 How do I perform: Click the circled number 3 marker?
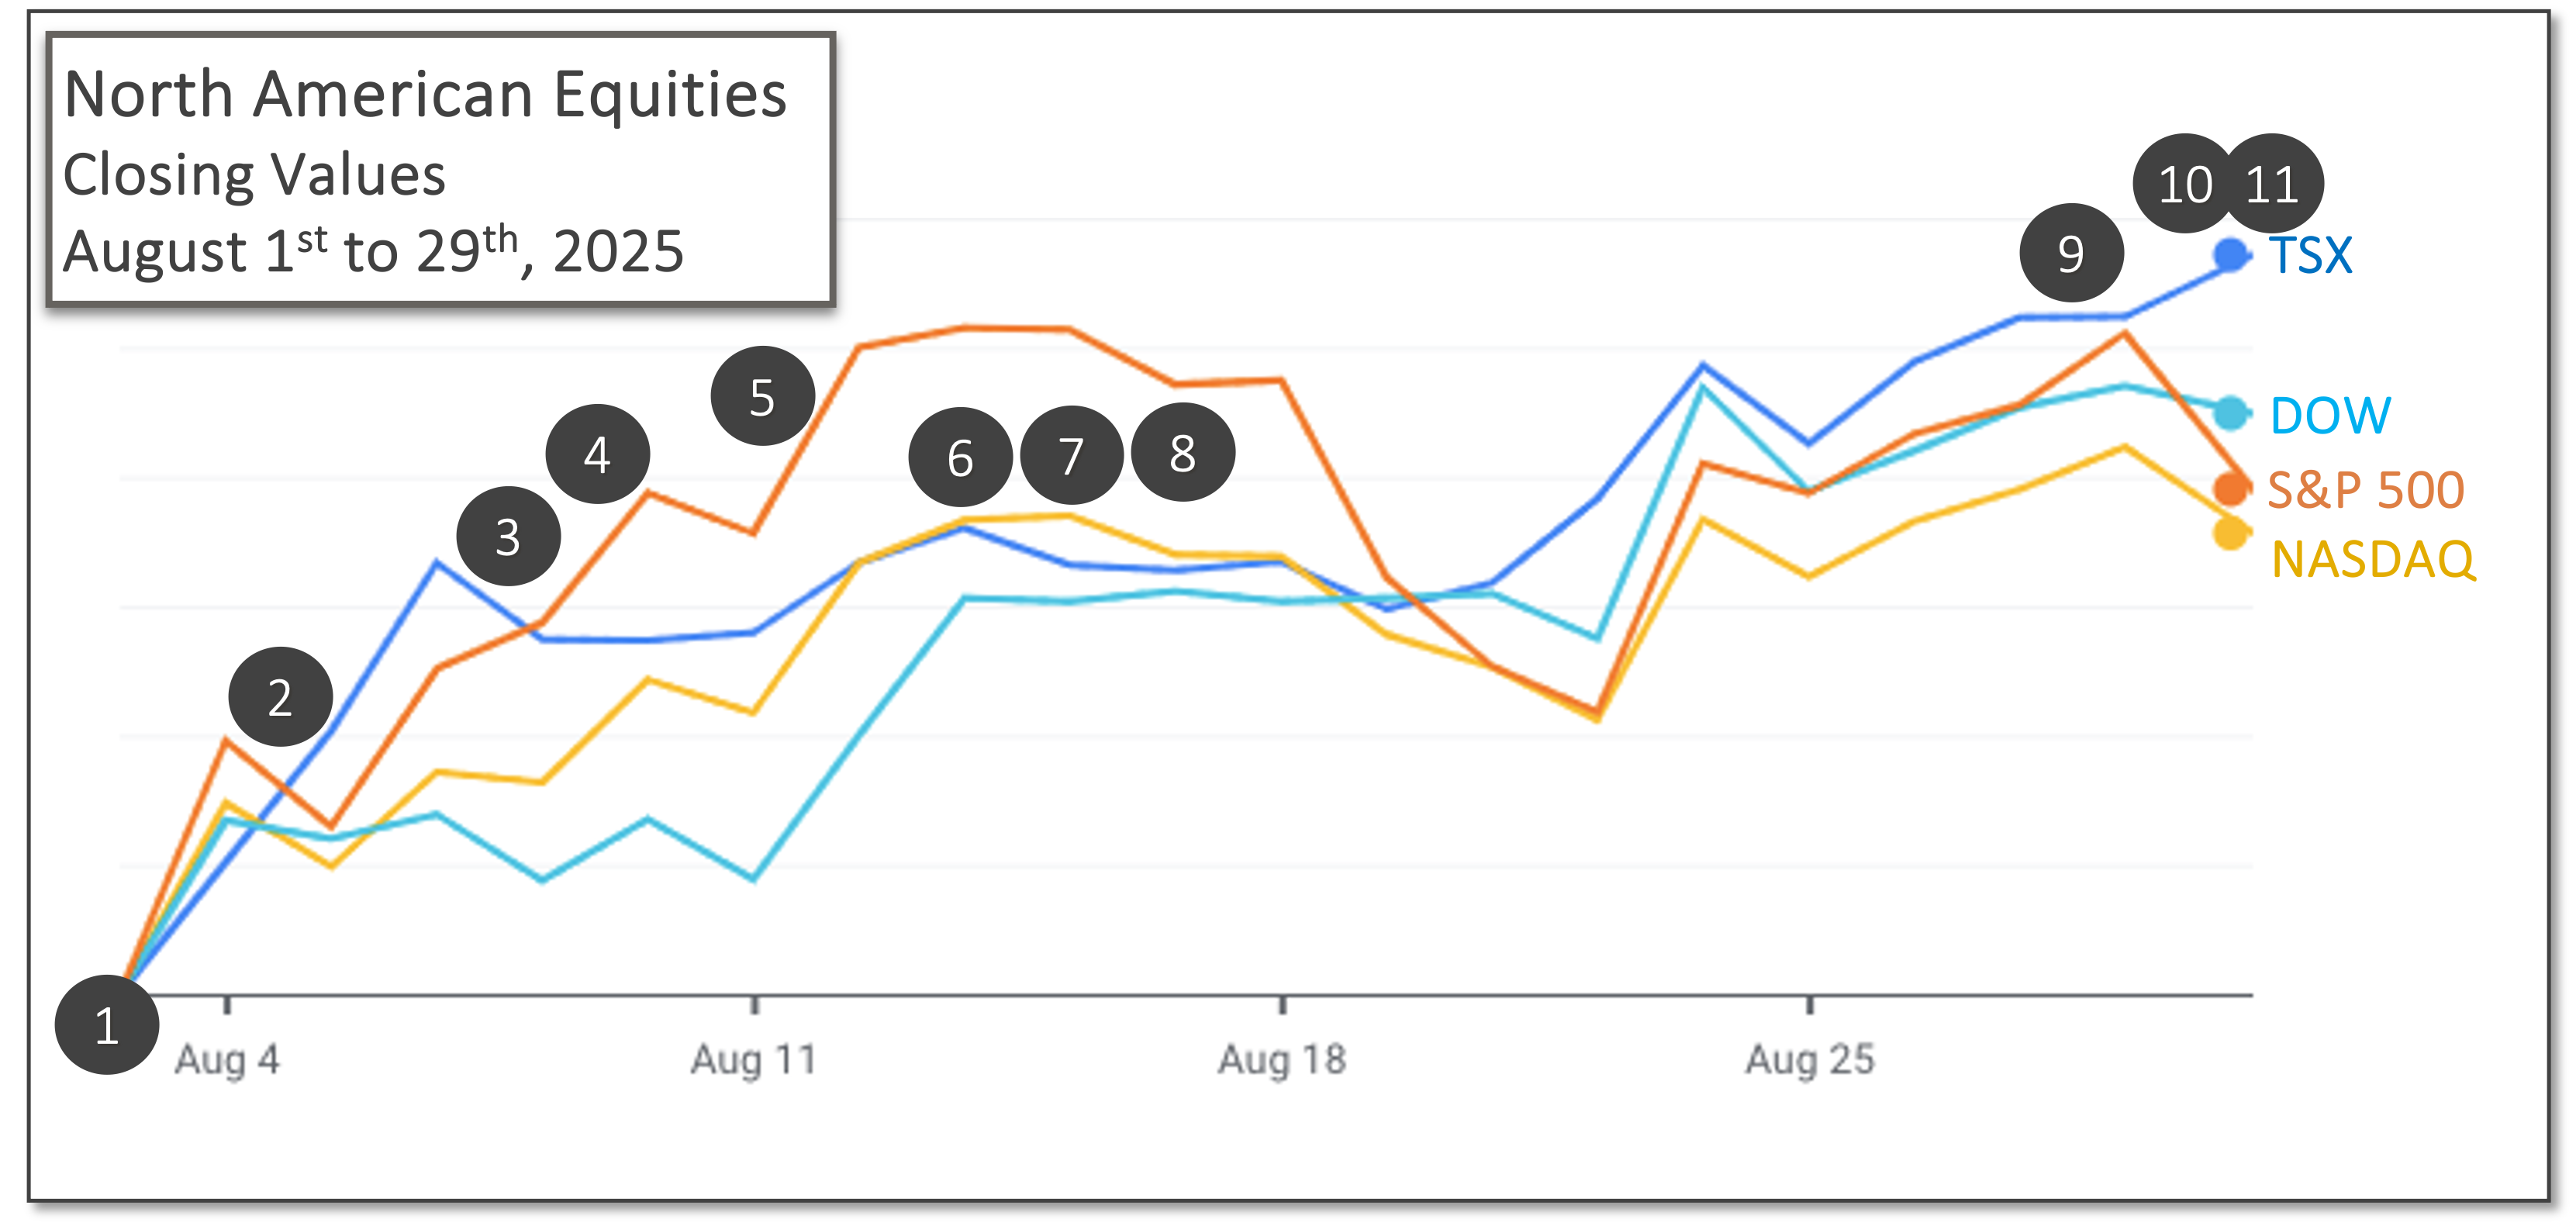(x=508, y=537)
